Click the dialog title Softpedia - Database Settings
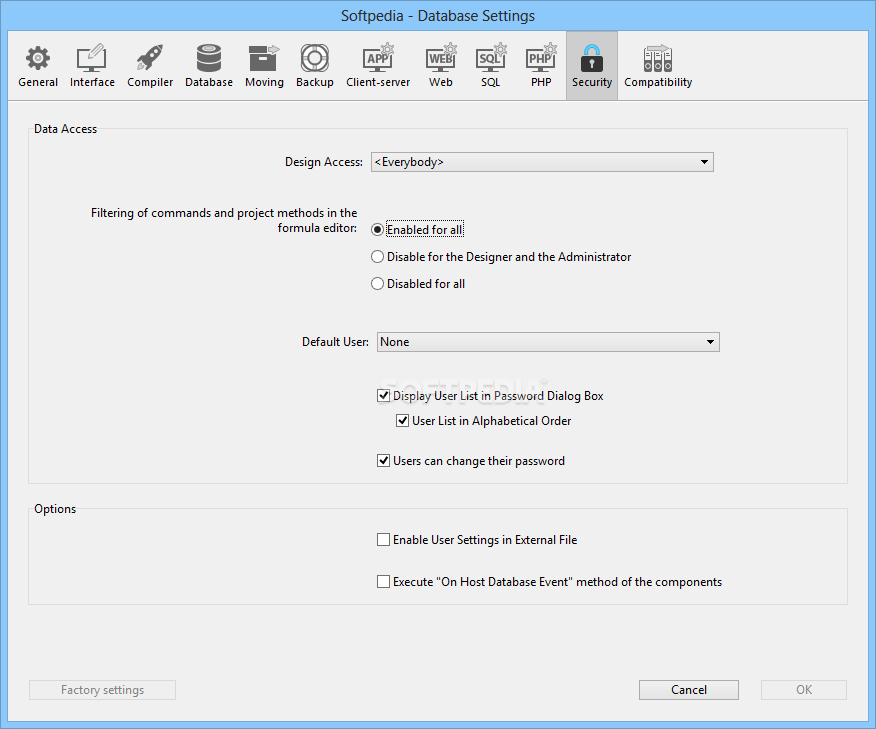The width and height of the screenshot is (876, 729). [x=437, y=16]
